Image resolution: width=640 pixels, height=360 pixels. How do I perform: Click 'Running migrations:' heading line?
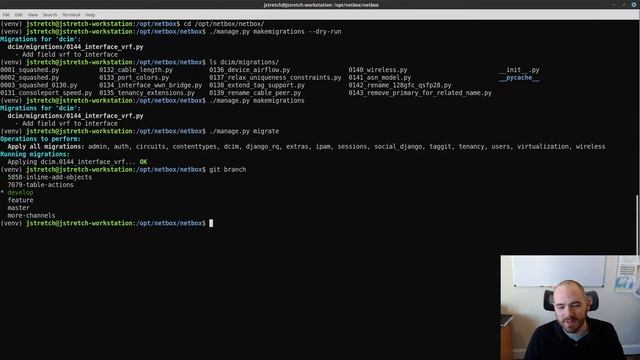click(x=35, y=154)
